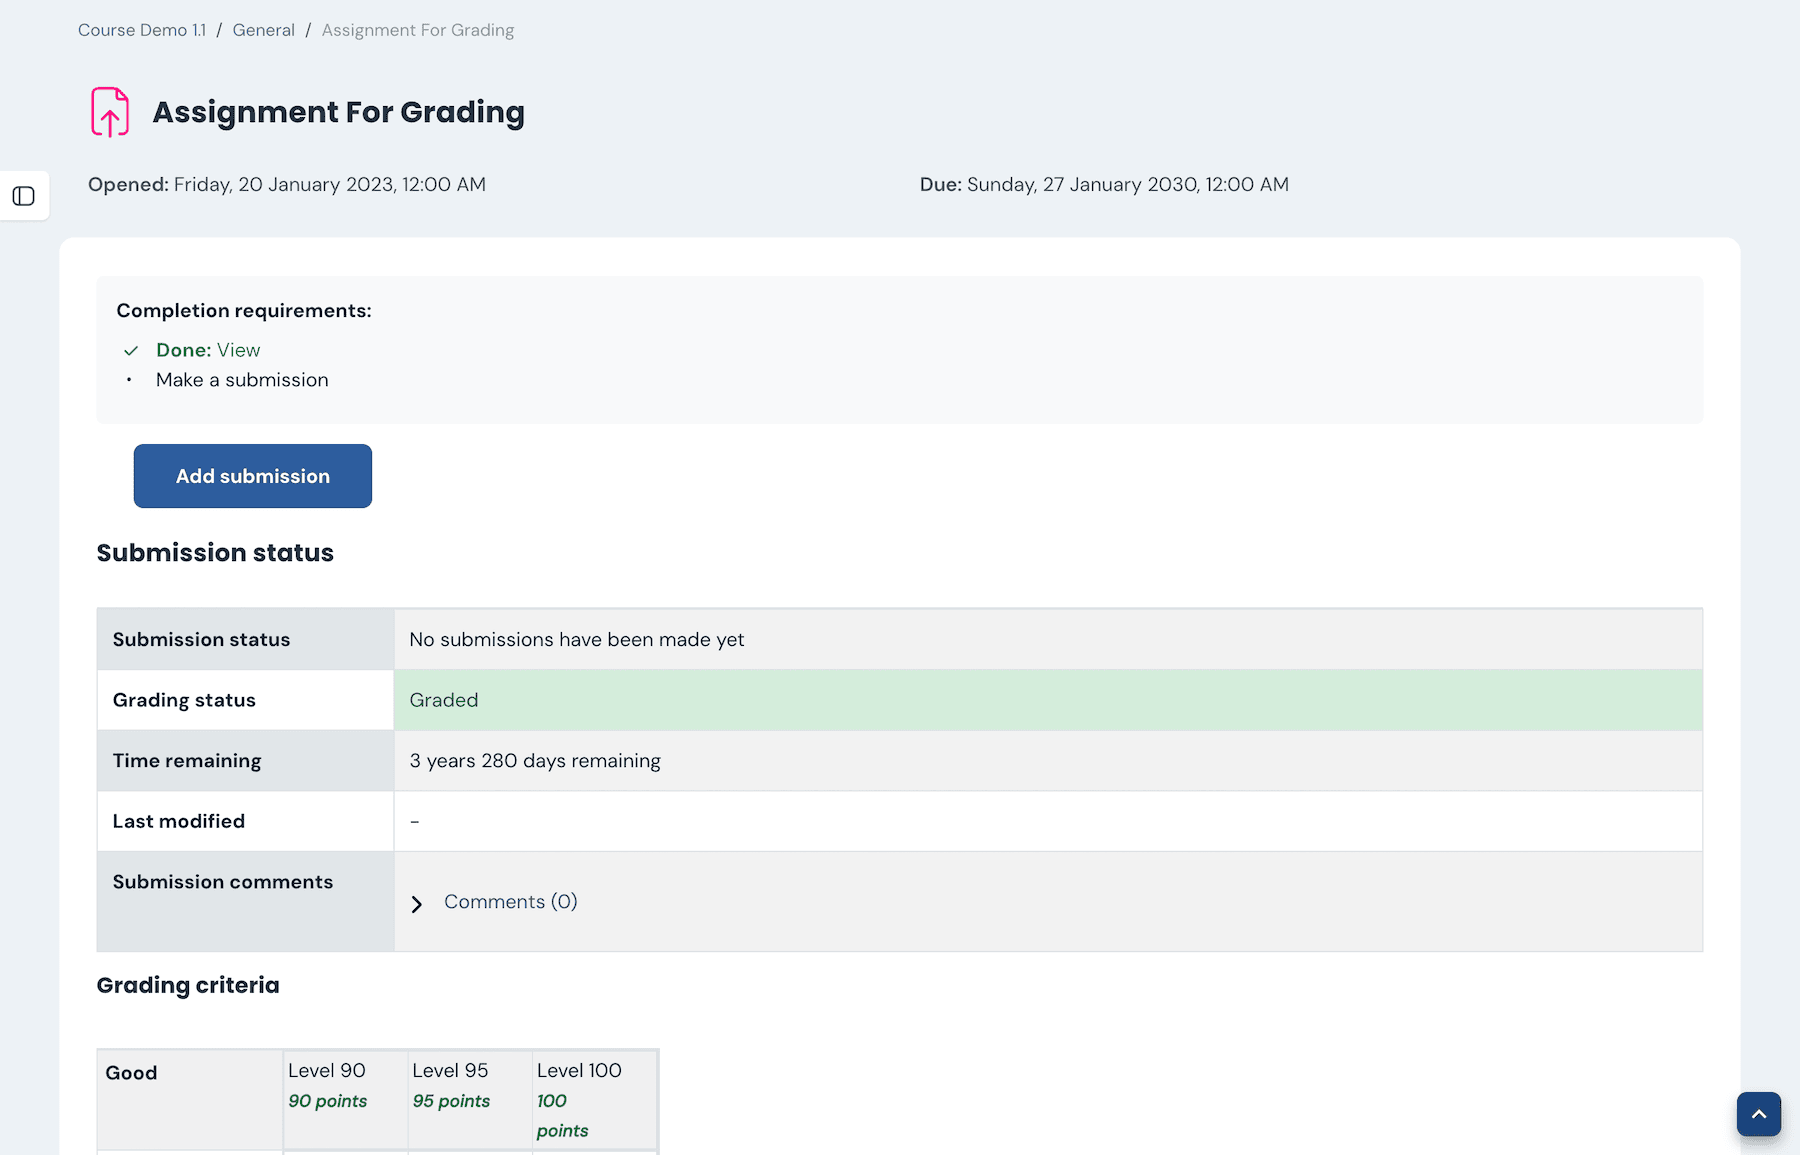Open the course index drawer icon
Screen dimensions: 1800x1155
[x=24, y=196]
